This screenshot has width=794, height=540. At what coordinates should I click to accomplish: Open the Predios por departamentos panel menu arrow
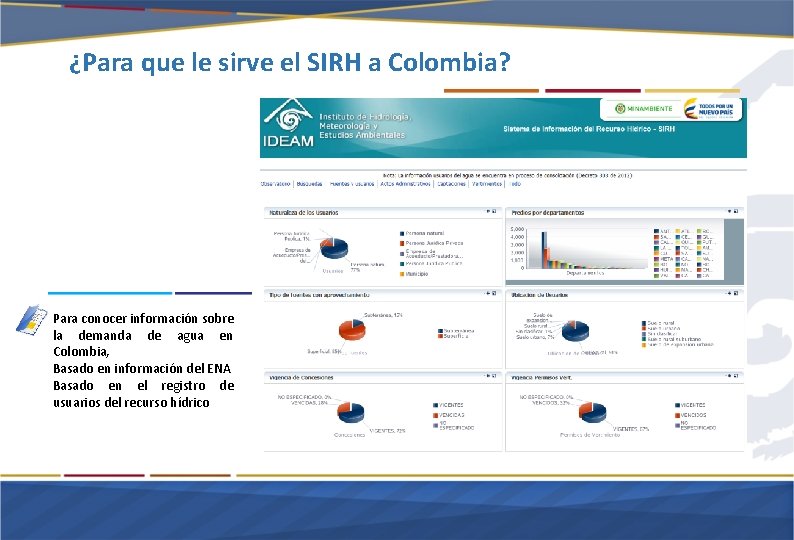click(x=730, y=211)
